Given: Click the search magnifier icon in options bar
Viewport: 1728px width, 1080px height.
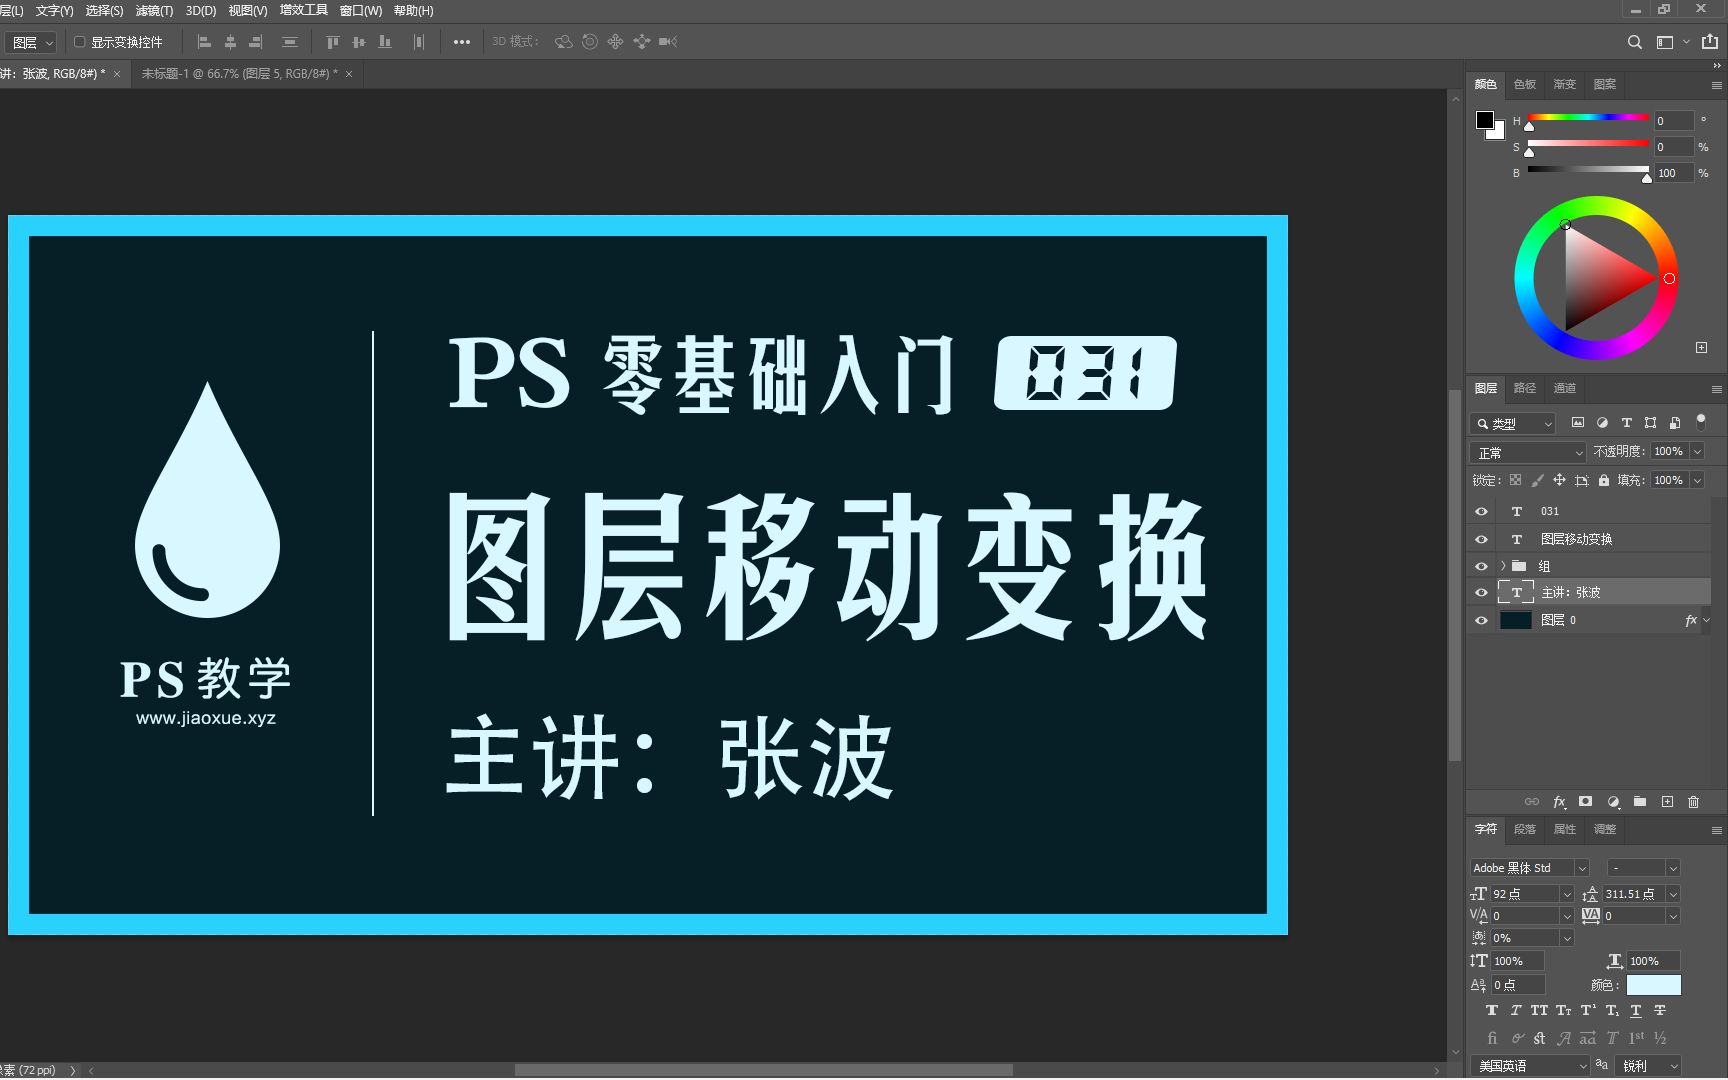Looking at the screenshot, I should pos(1635,42).
